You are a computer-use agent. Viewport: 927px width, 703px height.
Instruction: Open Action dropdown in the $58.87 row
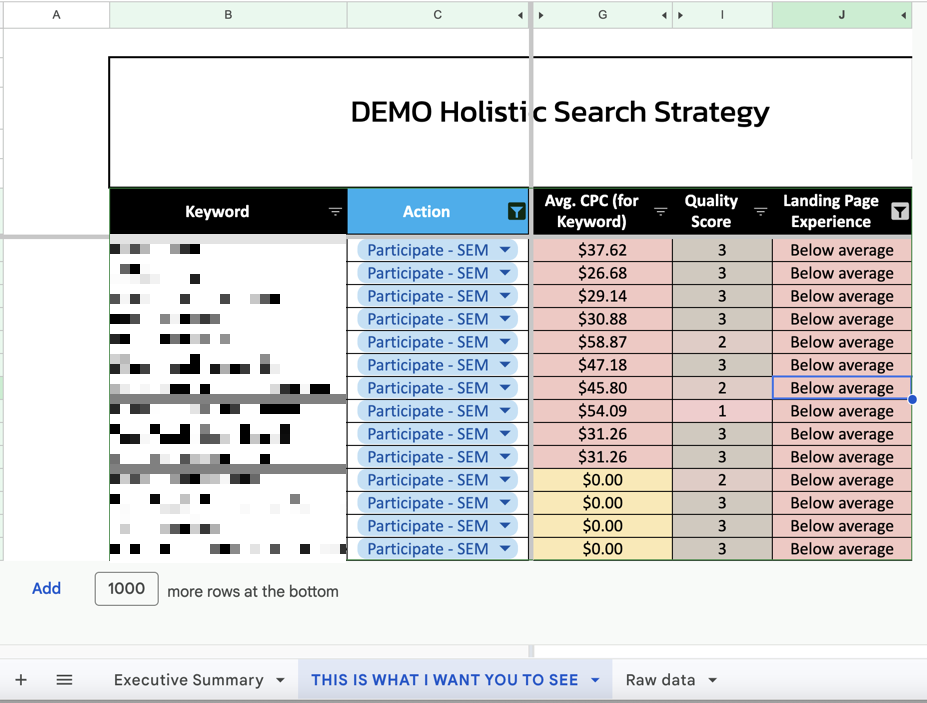point(505,342)
